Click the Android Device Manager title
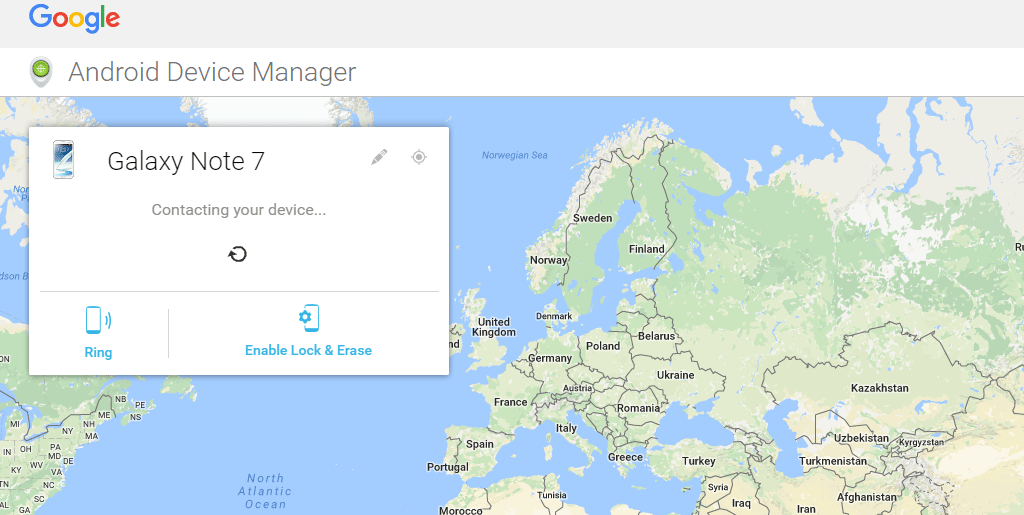This screenshot has width=1024, height=515. click(x=212, y=72)
